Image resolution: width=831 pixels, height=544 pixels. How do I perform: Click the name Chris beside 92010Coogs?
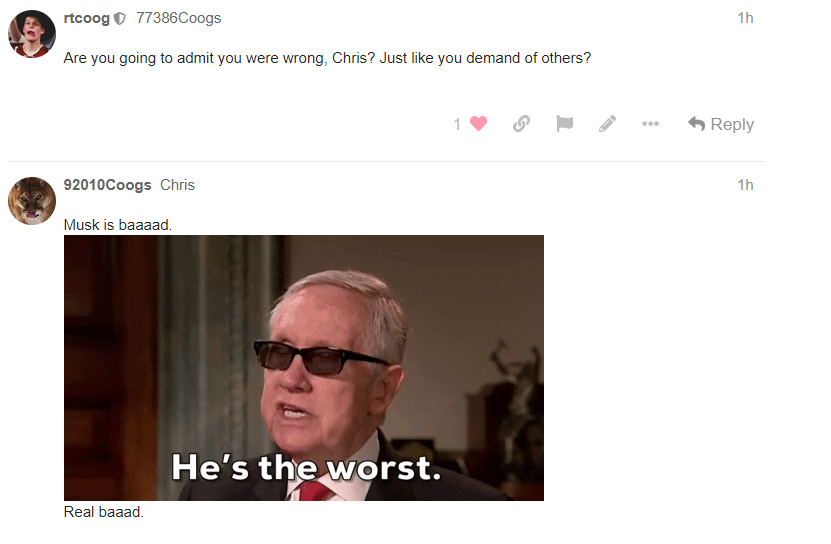pos(178,185)
